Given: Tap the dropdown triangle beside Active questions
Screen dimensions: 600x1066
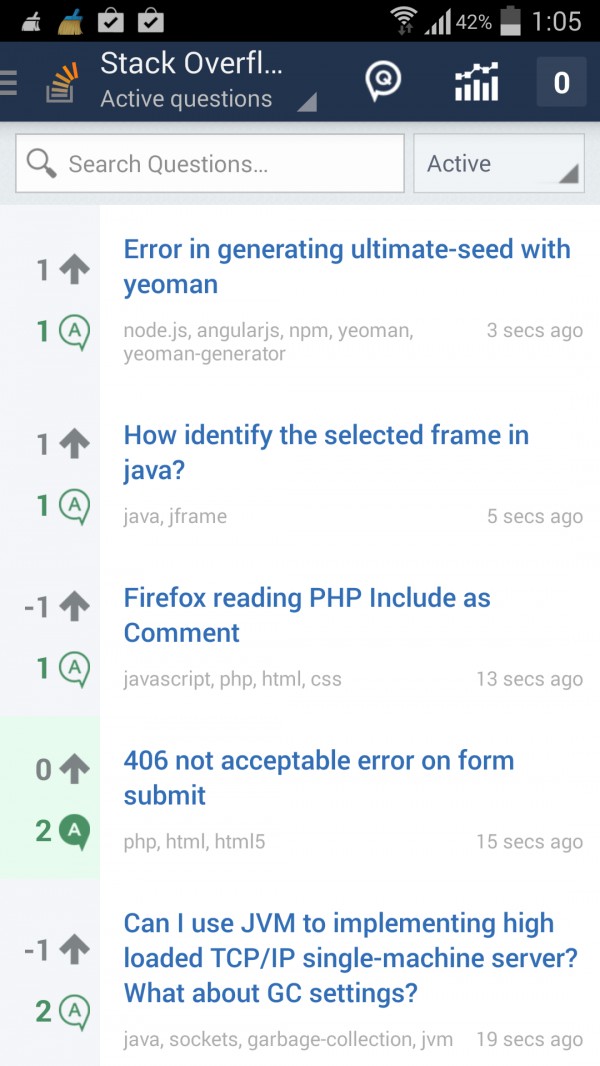Looking at the screenshot, I should (x=308, y=101).
